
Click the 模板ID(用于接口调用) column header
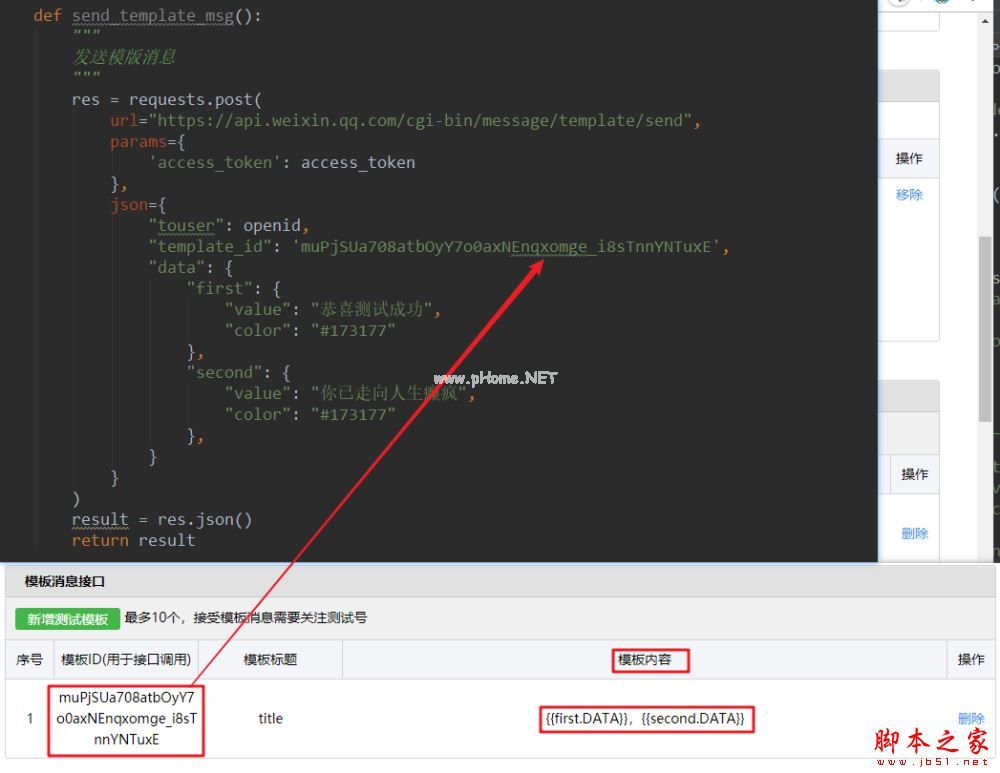coord(126,660)
